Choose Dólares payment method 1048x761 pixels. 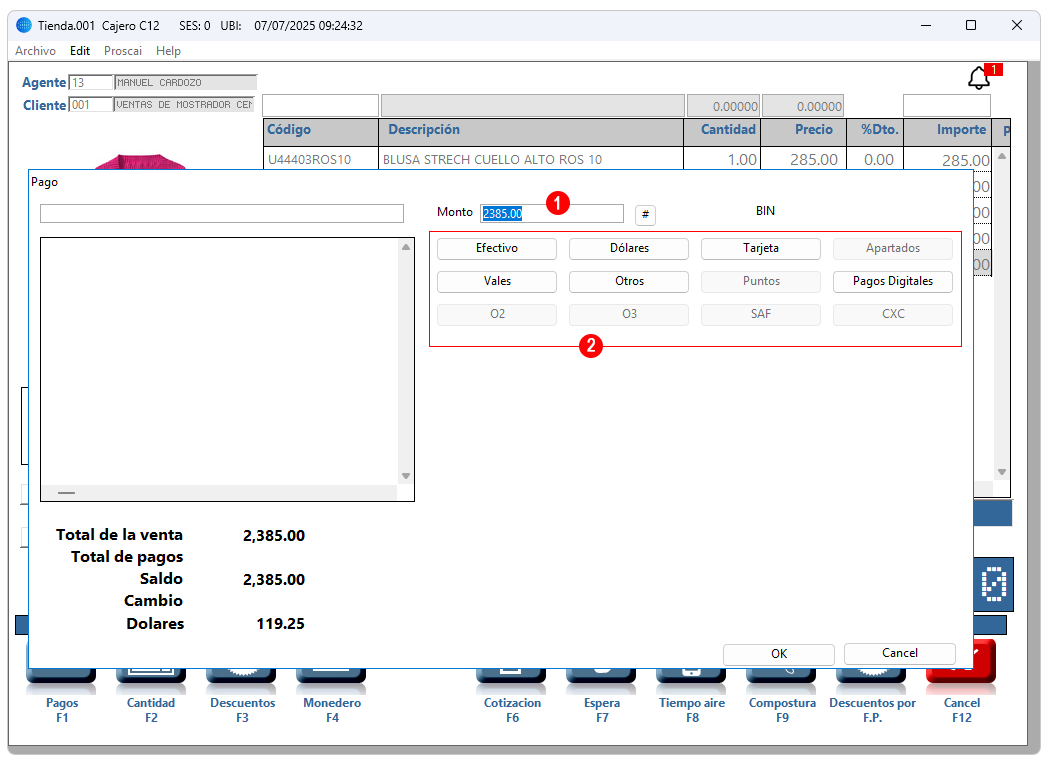tap(629, 249)
